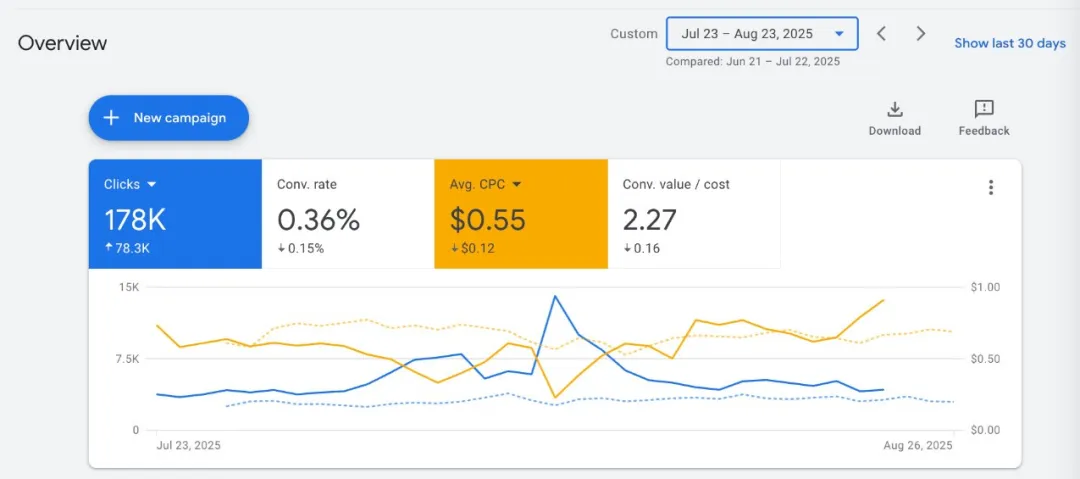Click the Jul 23, 2025 axis label
This screenshot has width=1080, height=479.
coord(189,445)
